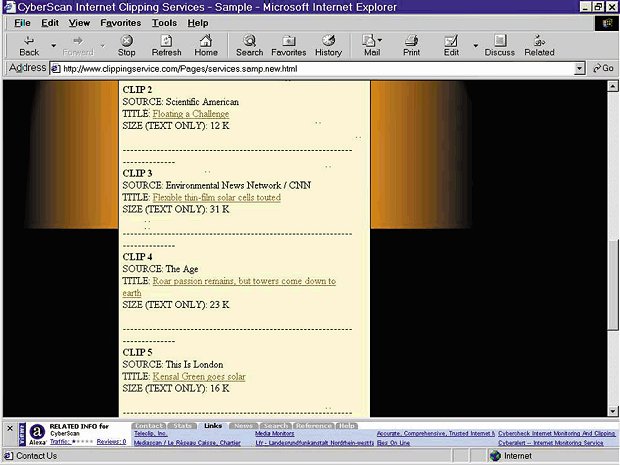Expand the Edit button dropdown arrow
This screenshot has height=465, width=620.
coord(475,46)
